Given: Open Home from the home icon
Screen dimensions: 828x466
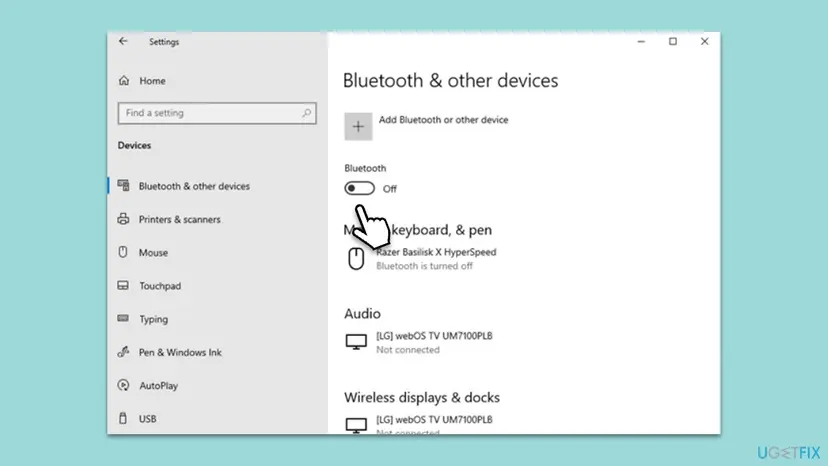Looking at the screenshot, I should pyautogui.click(x=124, y=80).
